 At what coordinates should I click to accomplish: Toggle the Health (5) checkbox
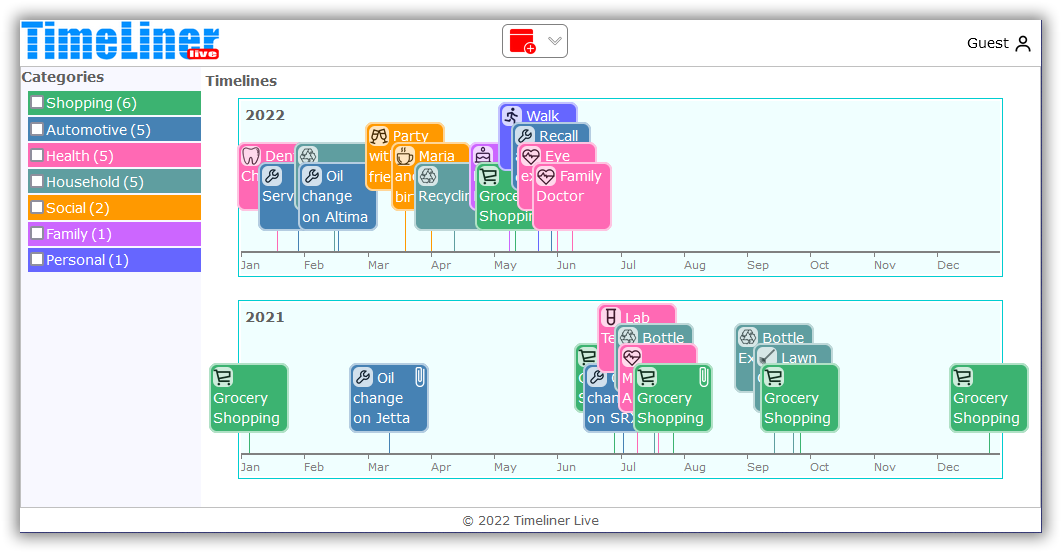click(37, 155)
